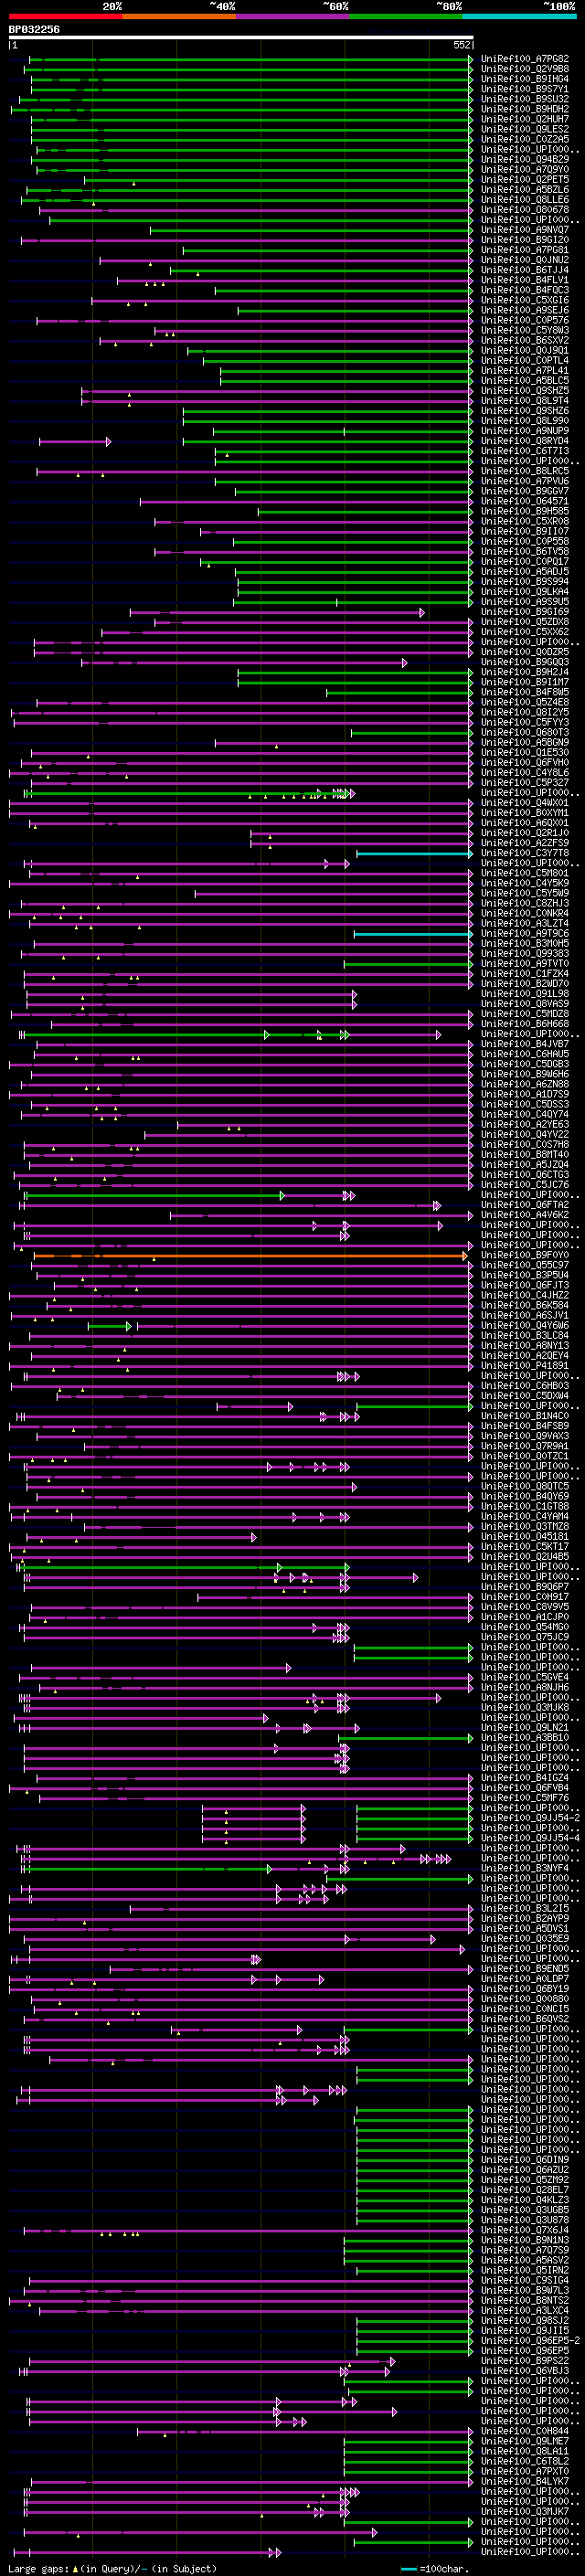Select label UniRef100_A1D7S9

coord(525,1095)
